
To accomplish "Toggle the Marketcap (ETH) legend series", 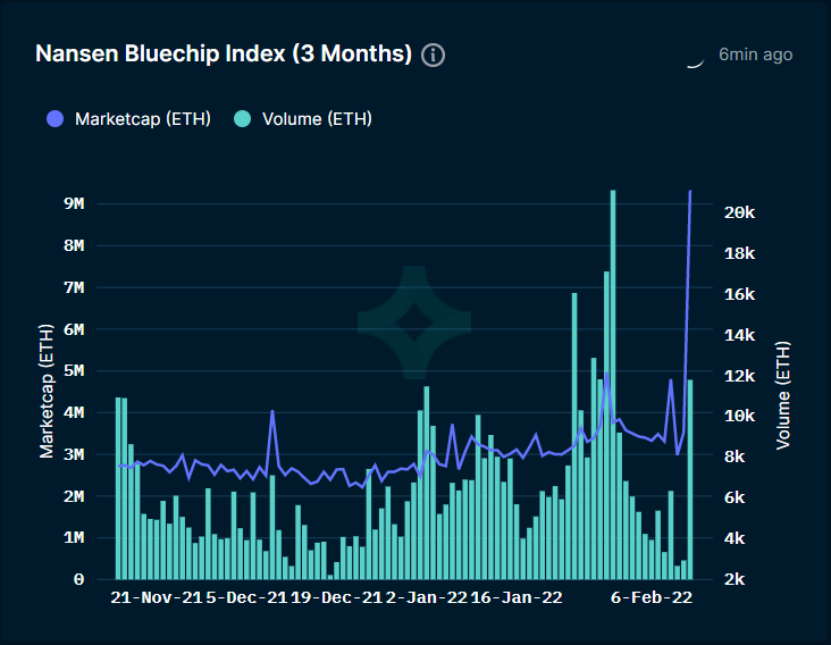I will (x=129, y=119).
